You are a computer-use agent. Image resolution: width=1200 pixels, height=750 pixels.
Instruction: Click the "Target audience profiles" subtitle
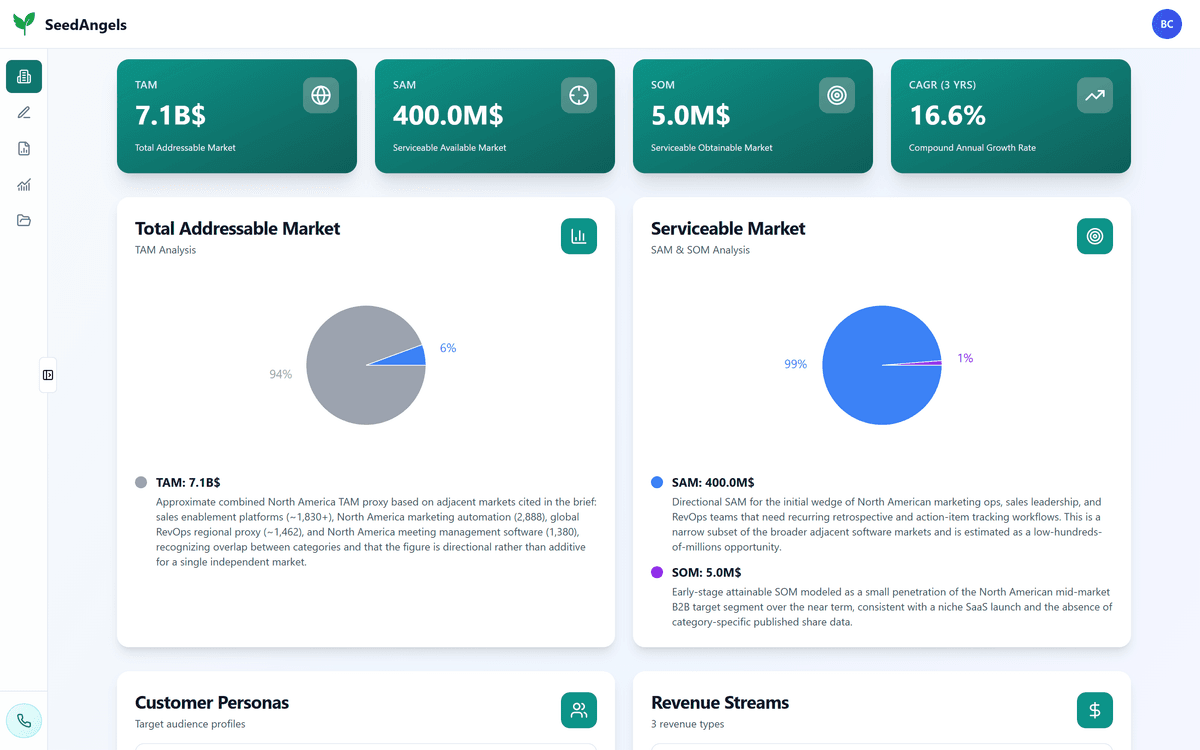(190, 724)
